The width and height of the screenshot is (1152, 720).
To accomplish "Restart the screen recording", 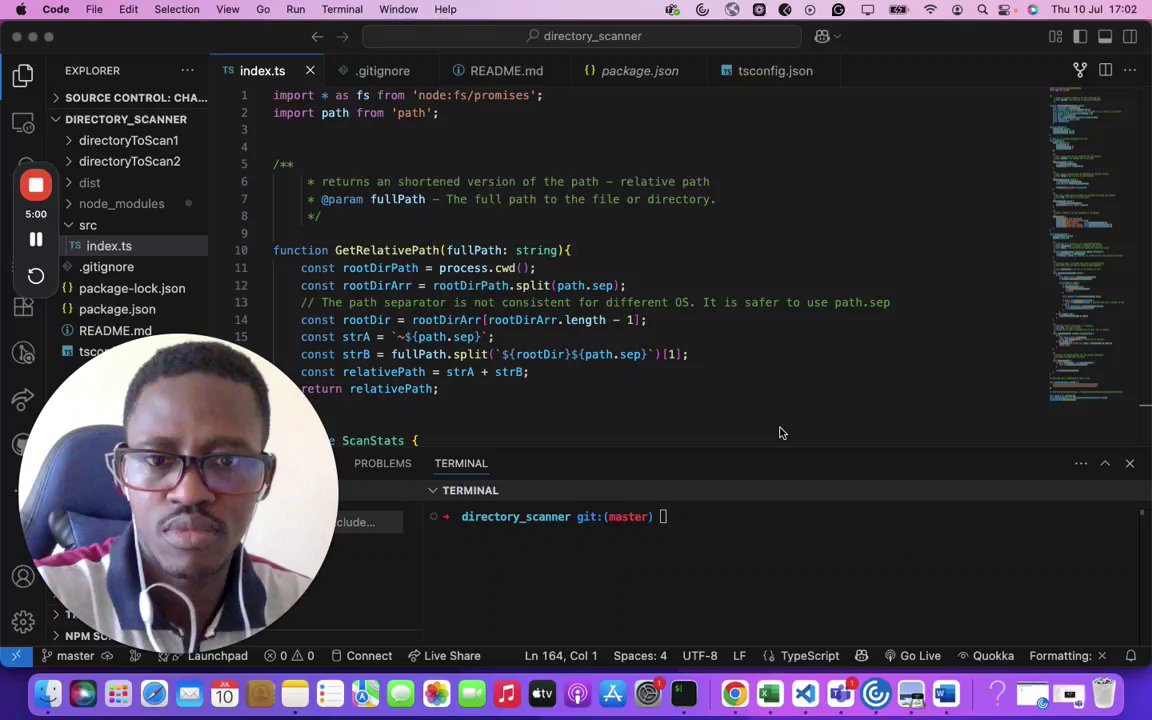I will pos(35,276).
